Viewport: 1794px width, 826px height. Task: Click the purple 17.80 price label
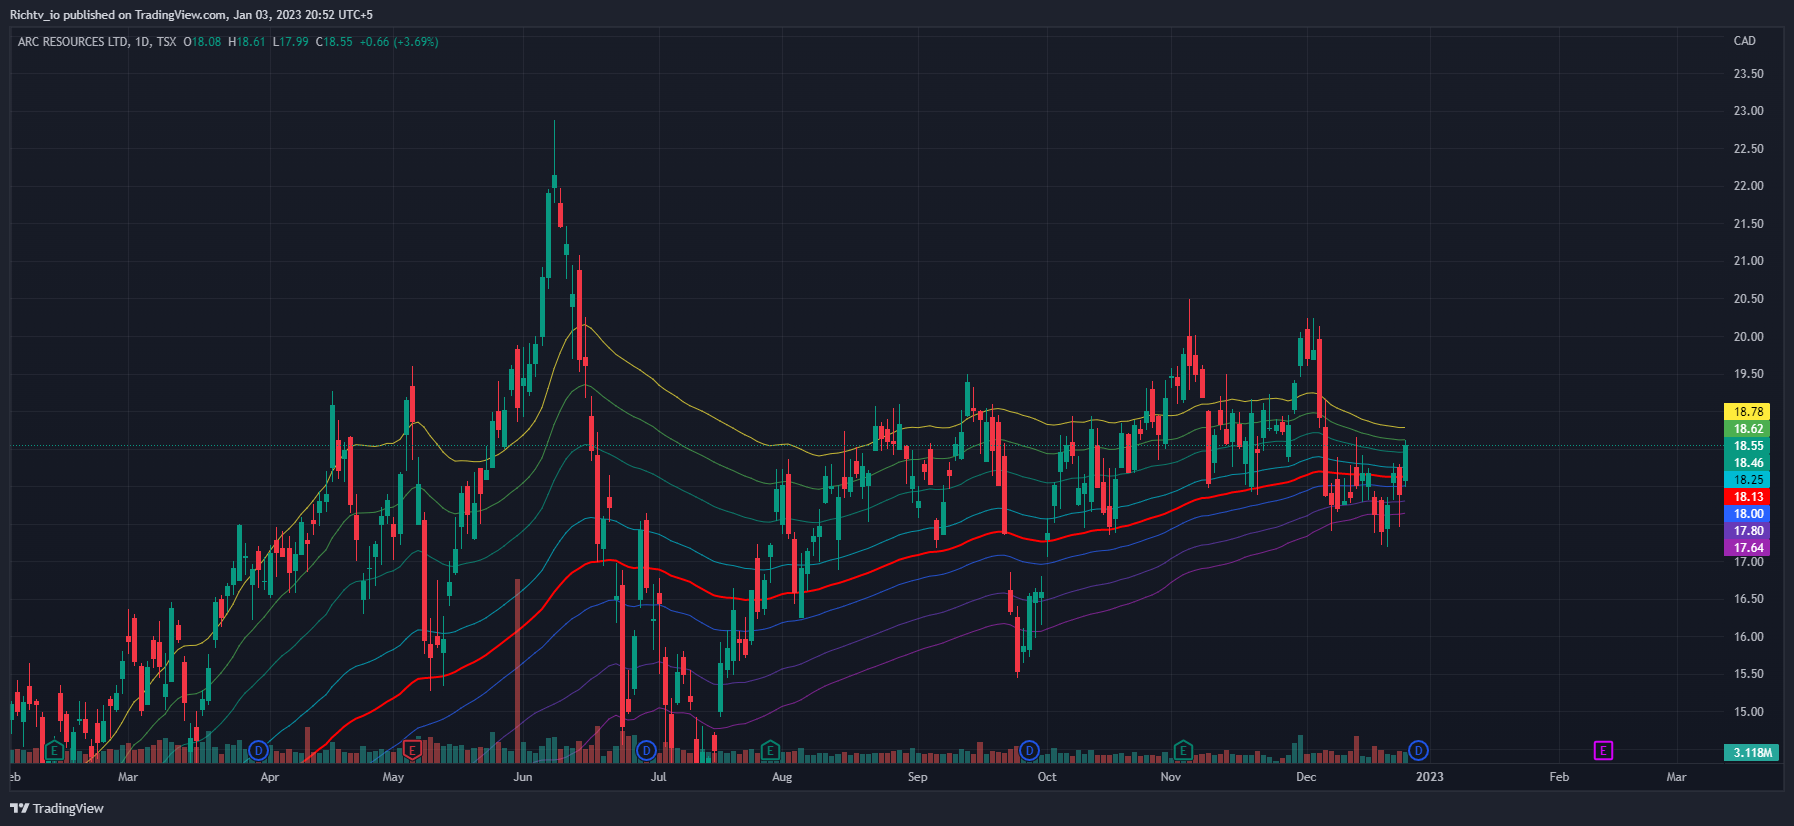[x=1748, y=530]
